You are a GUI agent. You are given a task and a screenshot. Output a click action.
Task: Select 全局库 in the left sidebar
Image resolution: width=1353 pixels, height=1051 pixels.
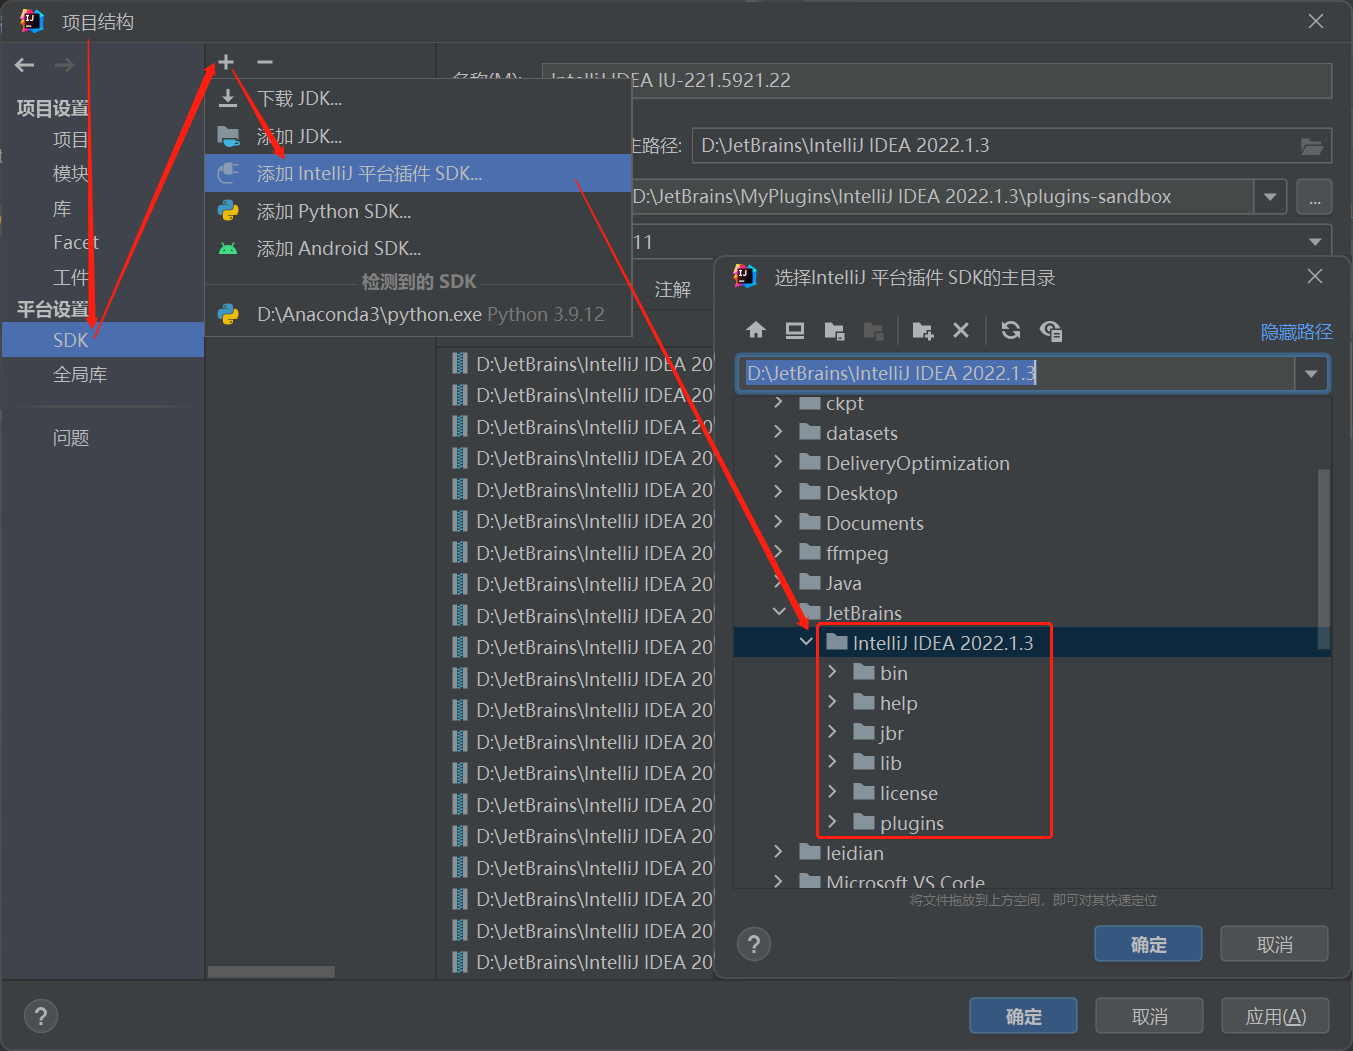[80, 375]
